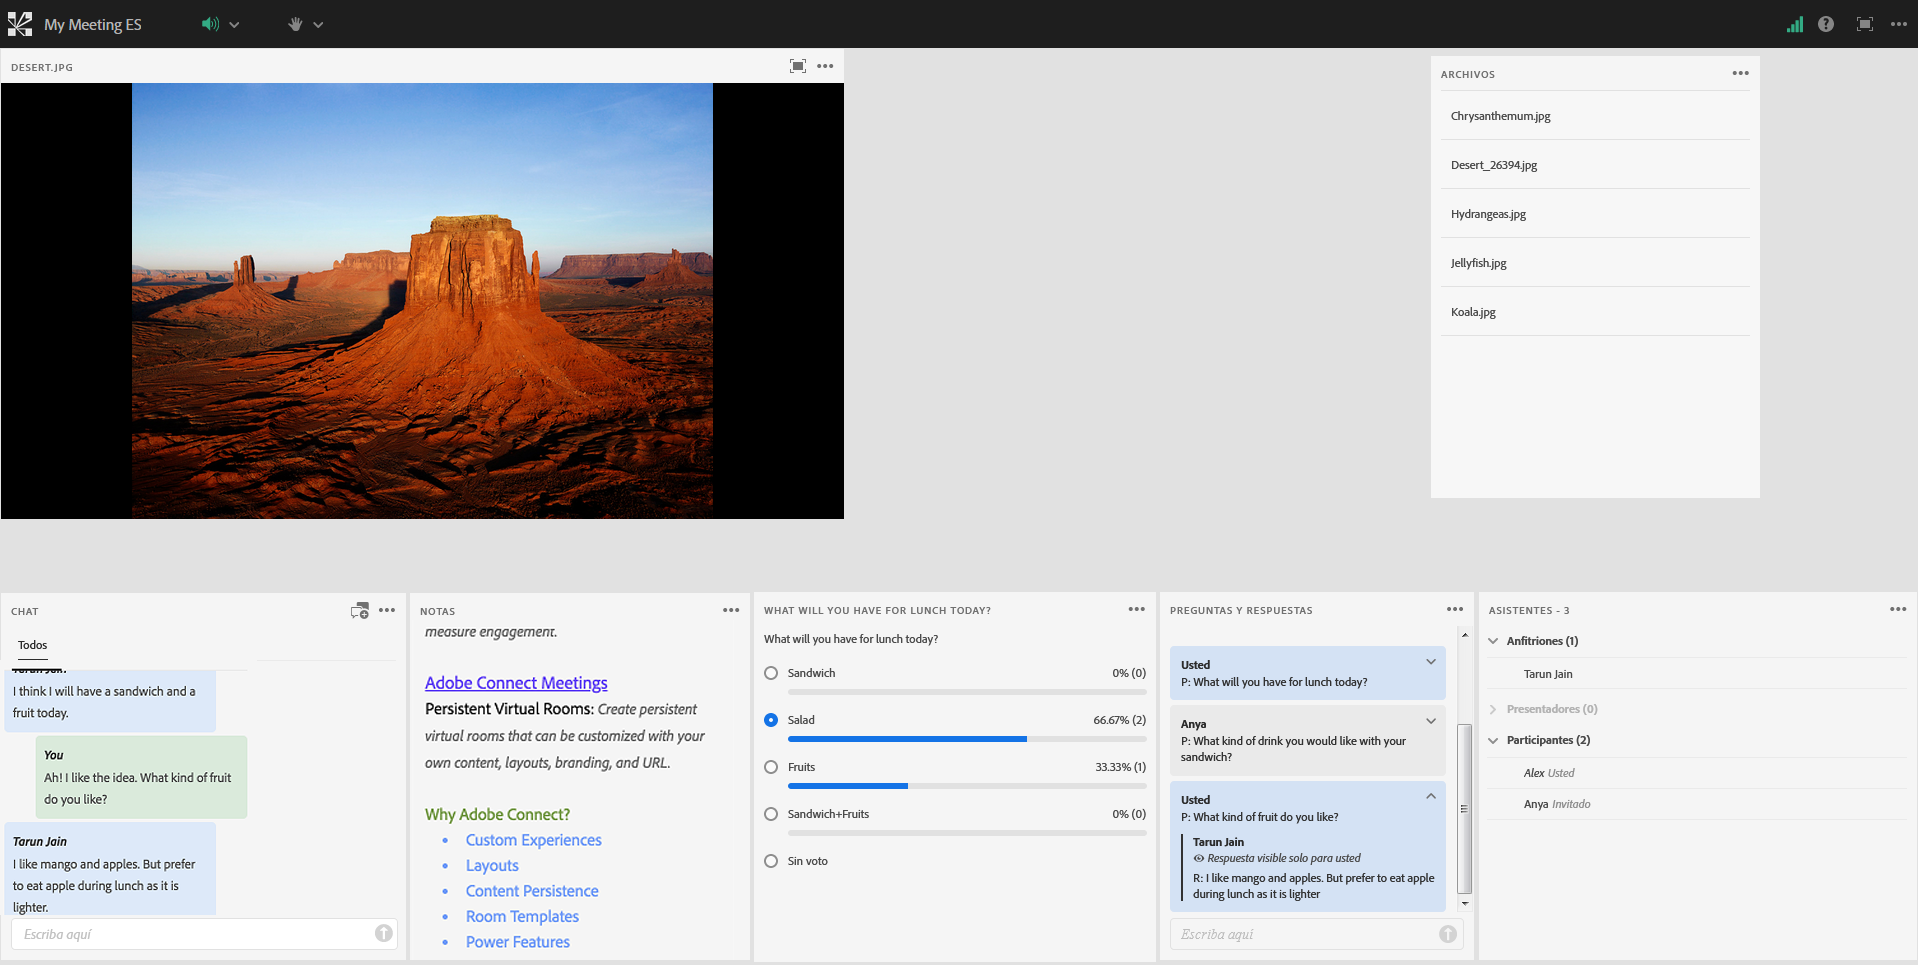
Task: Expand the lunch today question
Action: tap(1431, 662)
